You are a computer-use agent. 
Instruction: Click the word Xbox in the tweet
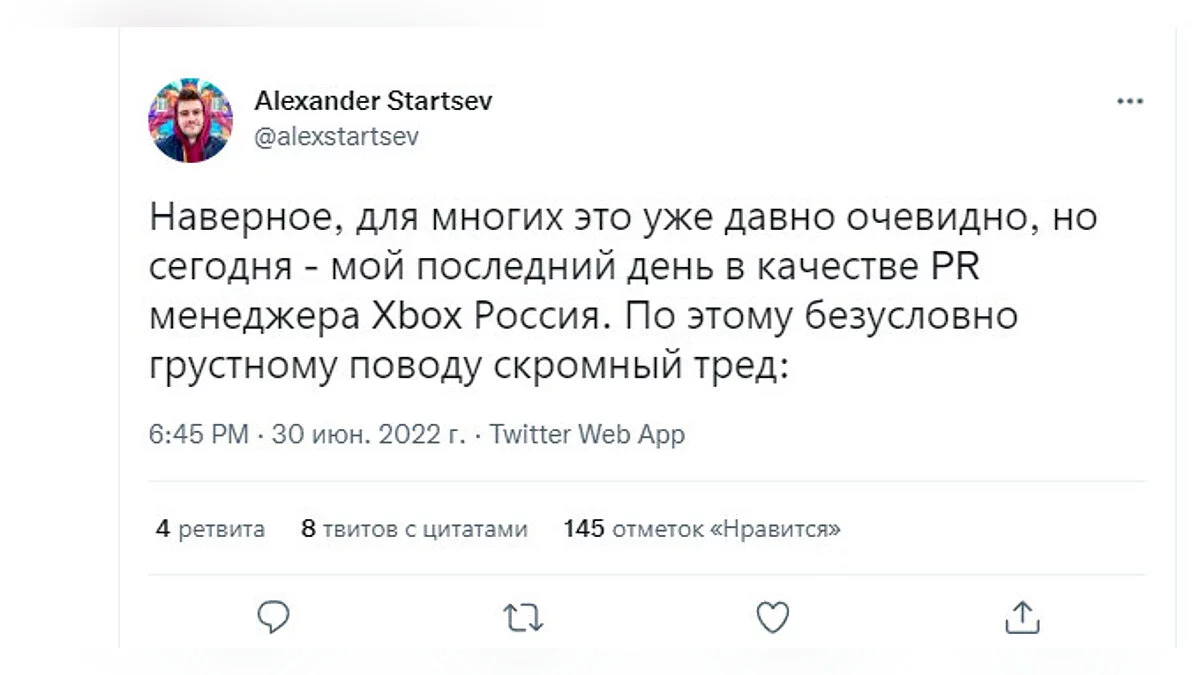[x=417, y=316]
